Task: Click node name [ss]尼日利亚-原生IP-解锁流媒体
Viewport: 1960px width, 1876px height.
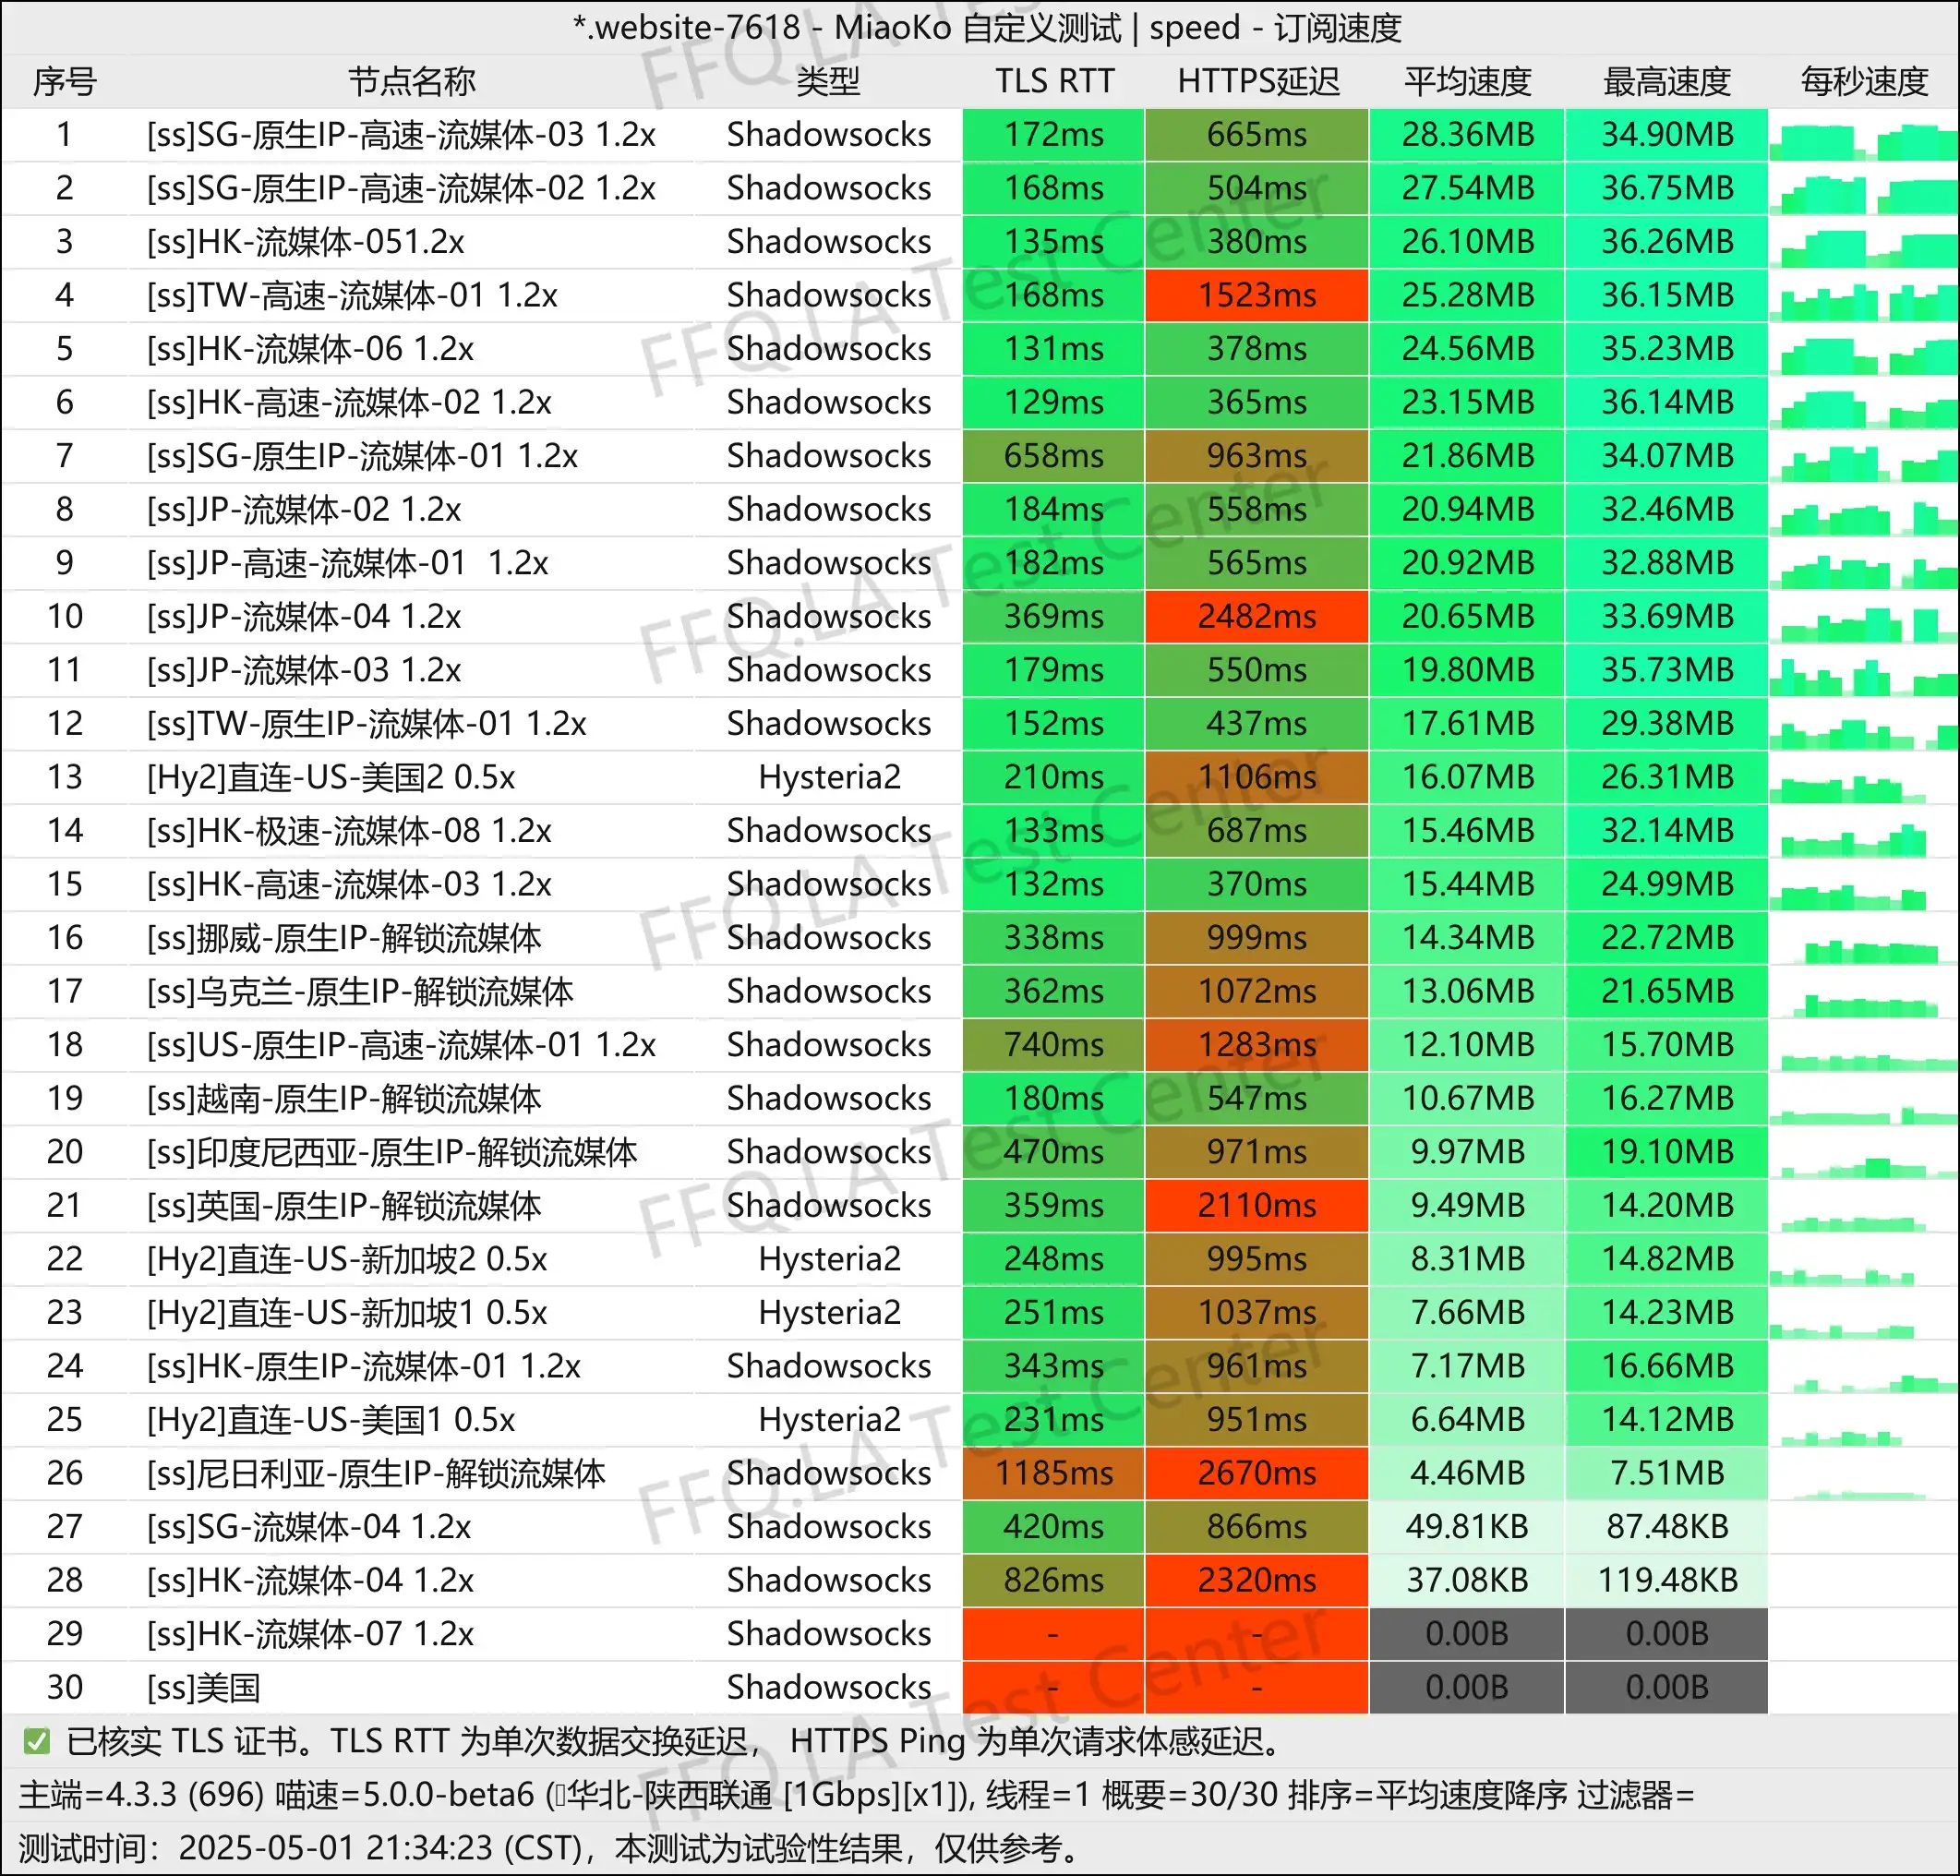Action: point(376,1473)
